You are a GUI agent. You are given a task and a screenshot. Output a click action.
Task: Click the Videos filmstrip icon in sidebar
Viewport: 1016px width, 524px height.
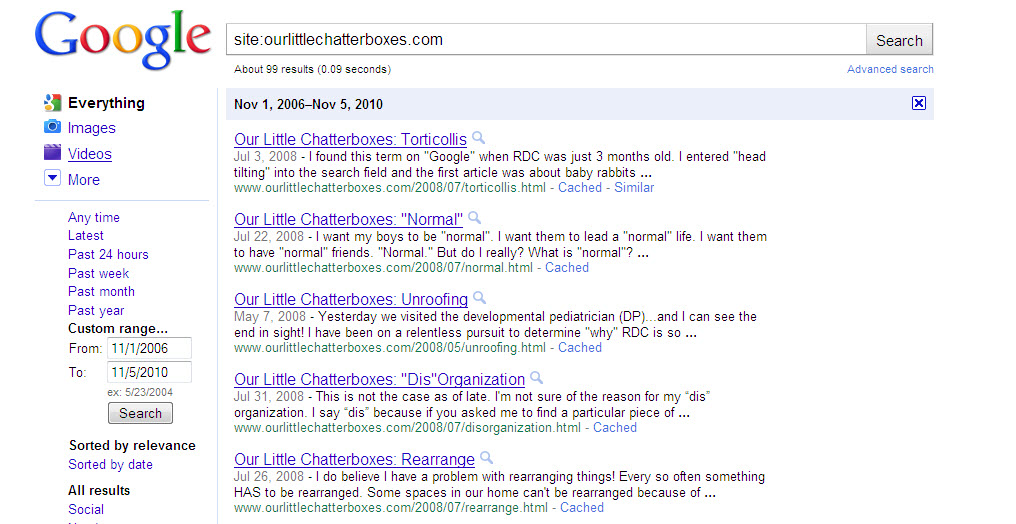coord(53,153)
